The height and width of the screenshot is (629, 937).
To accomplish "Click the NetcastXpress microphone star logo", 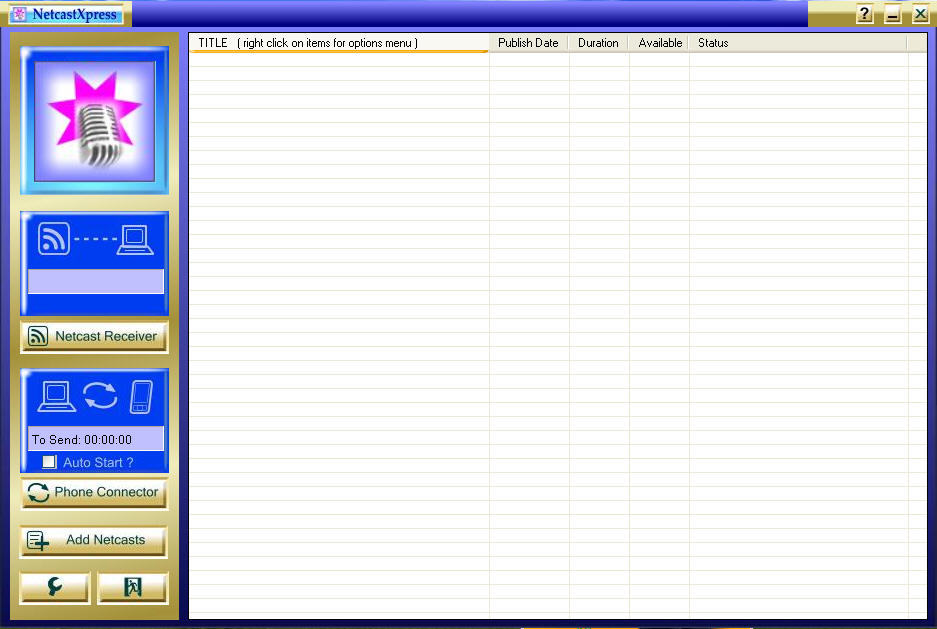I will [94, 121].
